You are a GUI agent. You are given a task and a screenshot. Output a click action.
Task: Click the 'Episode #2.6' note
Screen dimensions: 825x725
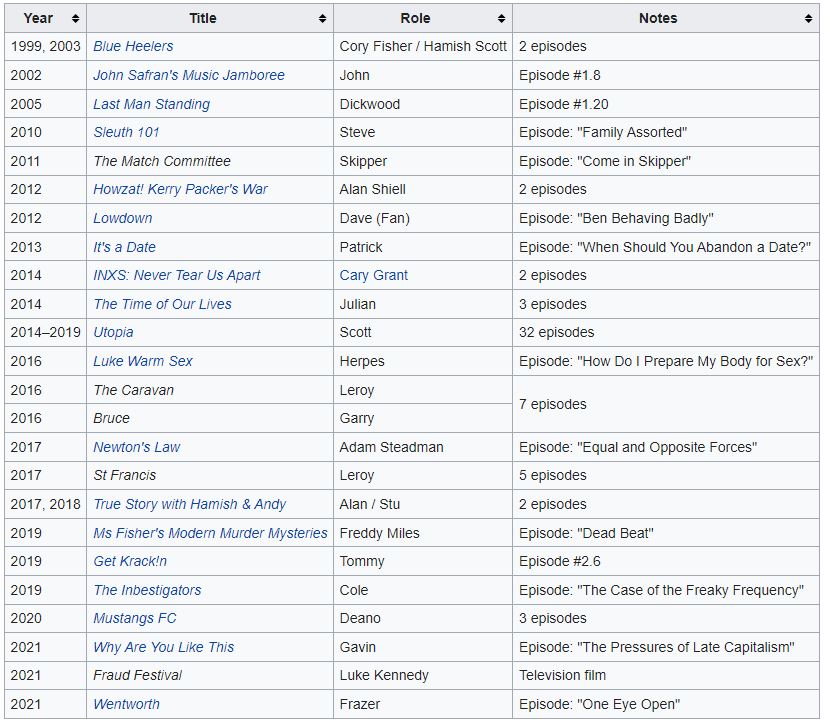coord(559,561)
